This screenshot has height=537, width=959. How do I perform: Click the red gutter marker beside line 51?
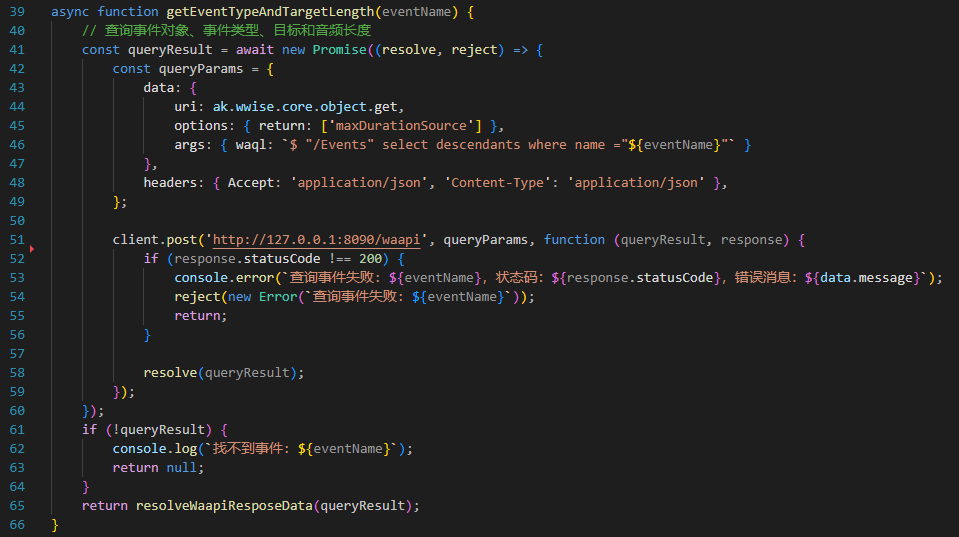click(32, 246)
